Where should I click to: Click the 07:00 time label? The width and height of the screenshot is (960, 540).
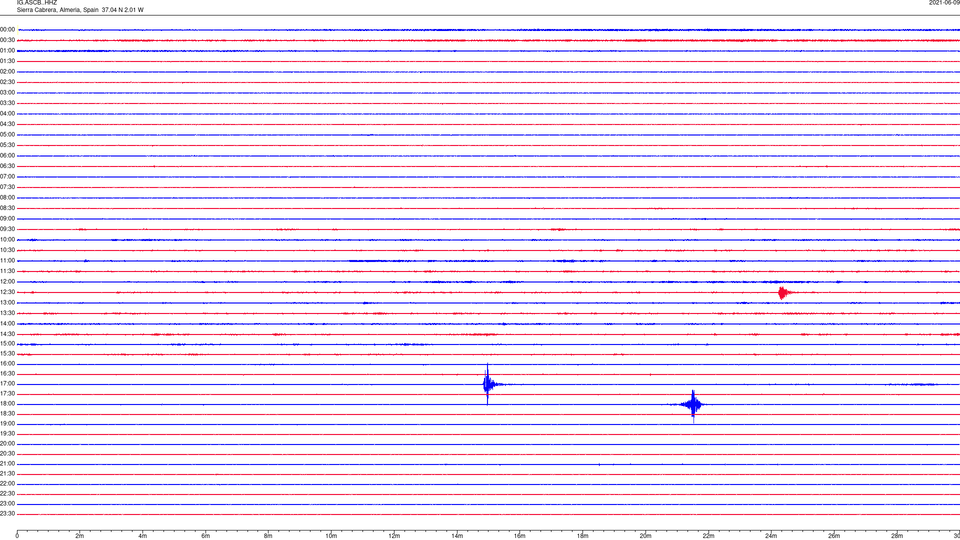coord(7,176)
